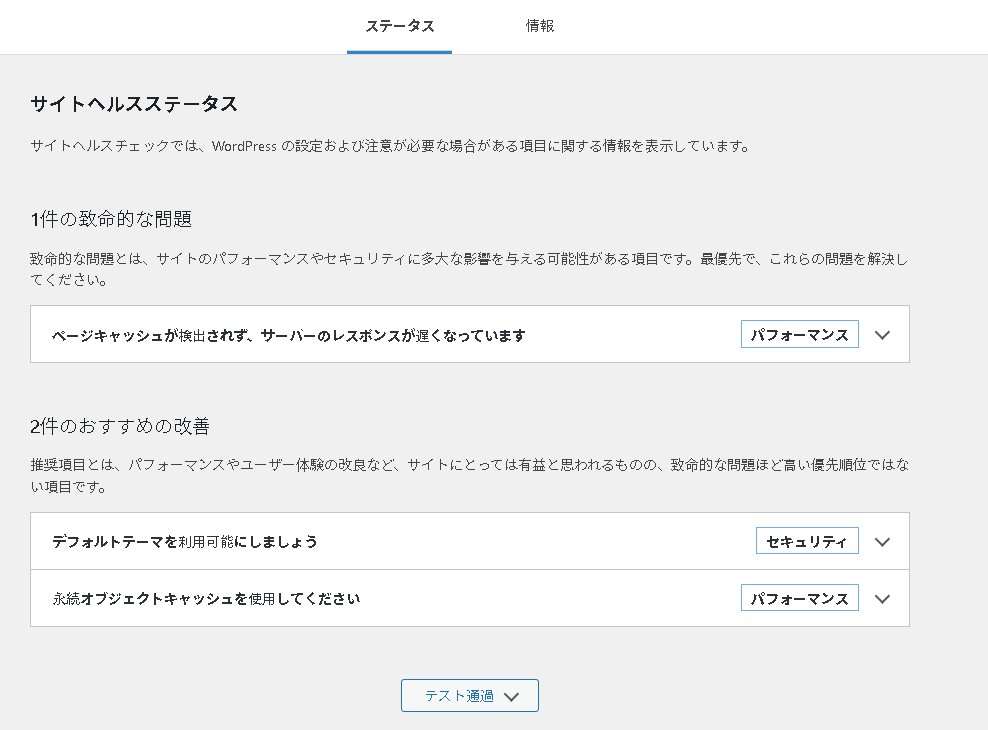Open the 永続オブジェクトキャッシュを使用してください item title
The image size is (988, 730).
tap(206, 599)
